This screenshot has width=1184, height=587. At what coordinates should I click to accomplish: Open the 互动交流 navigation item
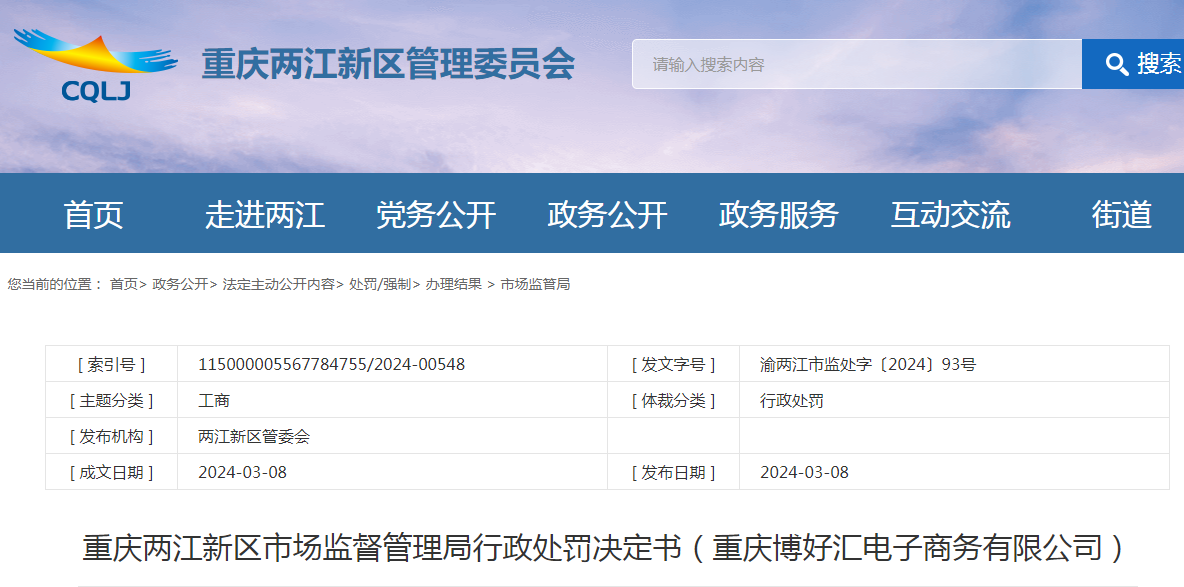click(950, 215)
